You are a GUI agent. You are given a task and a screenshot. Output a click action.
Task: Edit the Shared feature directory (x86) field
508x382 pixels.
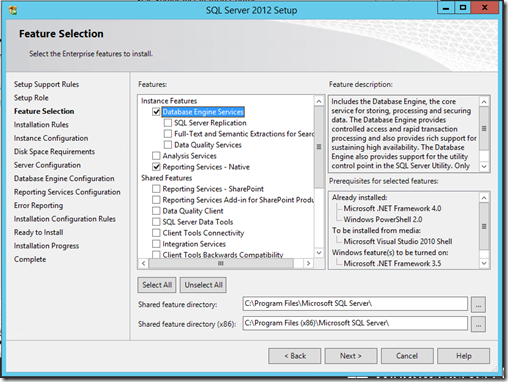pos(355,323)
